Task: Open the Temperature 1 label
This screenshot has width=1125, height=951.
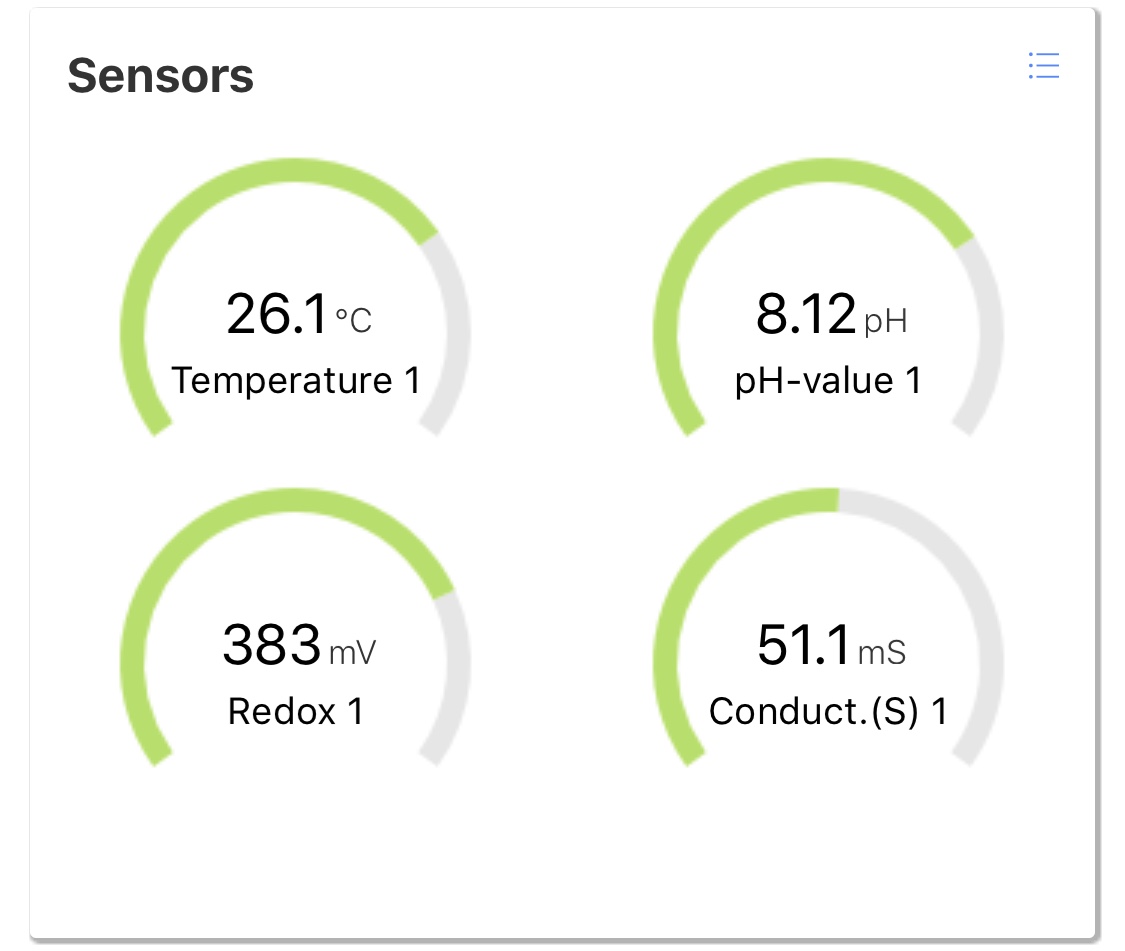Action: 295,381
